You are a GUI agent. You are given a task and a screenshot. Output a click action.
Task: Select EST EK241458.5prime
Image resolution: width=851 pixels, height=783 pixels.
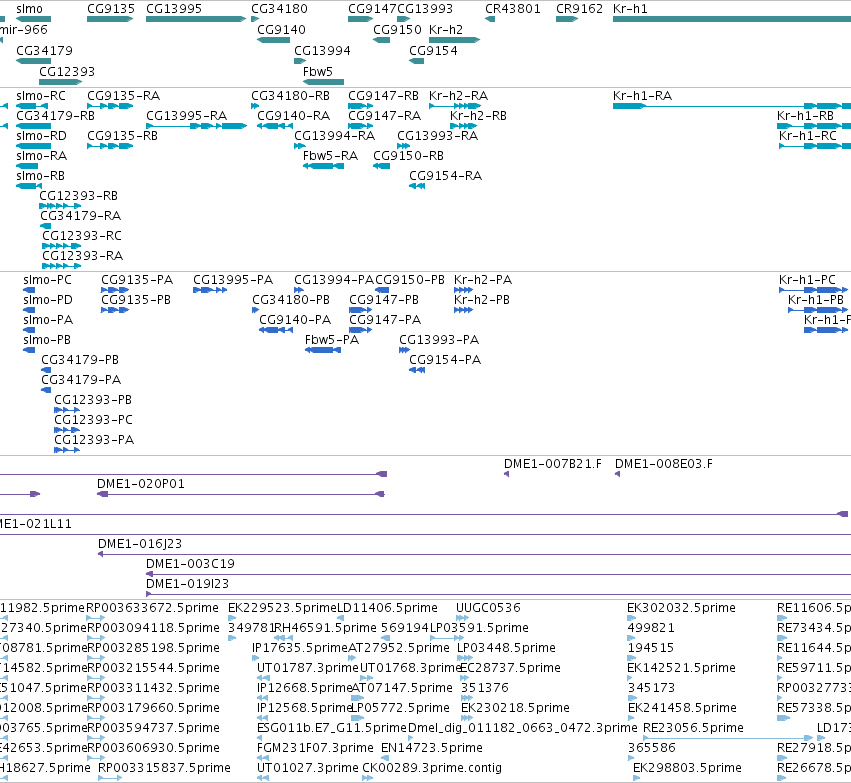pyautogui.click(x=682, y=708)
